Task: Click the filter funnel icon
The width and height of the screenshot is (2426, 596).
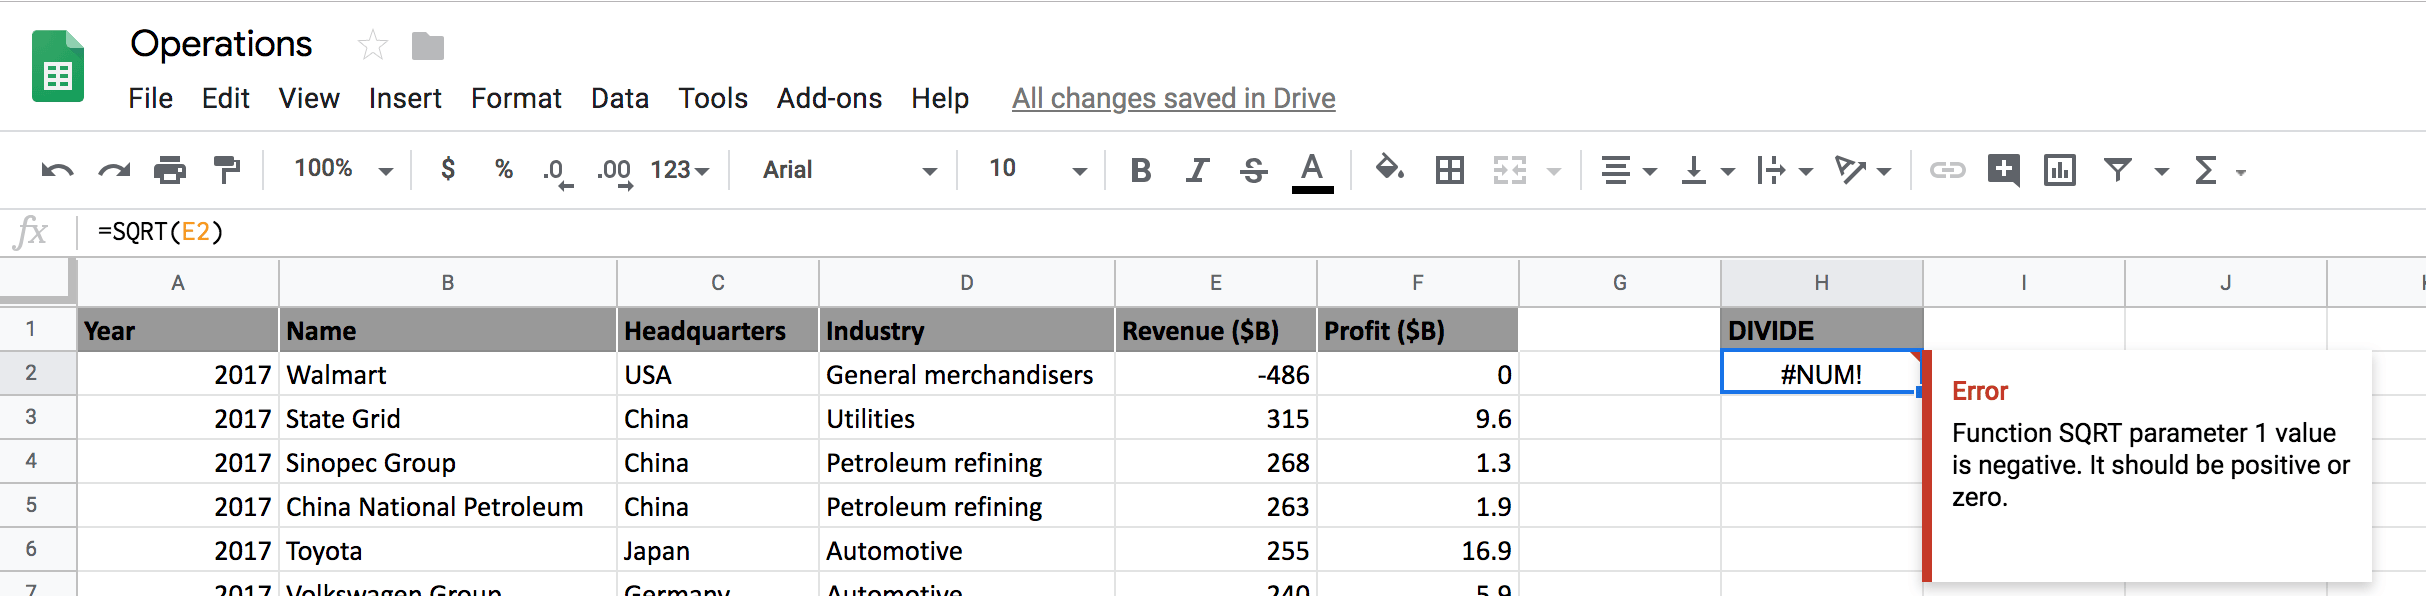Action: [x=2117, y=170]
